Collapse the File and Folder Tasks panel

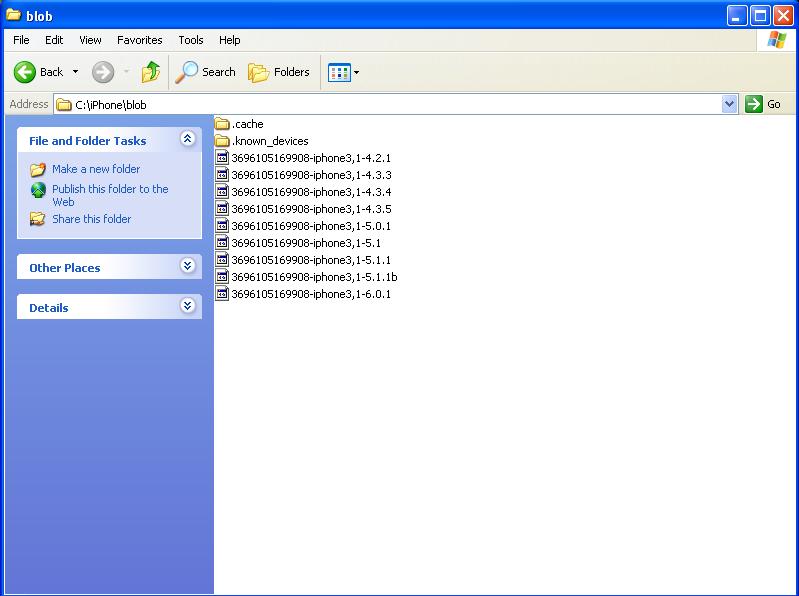pos(187,140)
